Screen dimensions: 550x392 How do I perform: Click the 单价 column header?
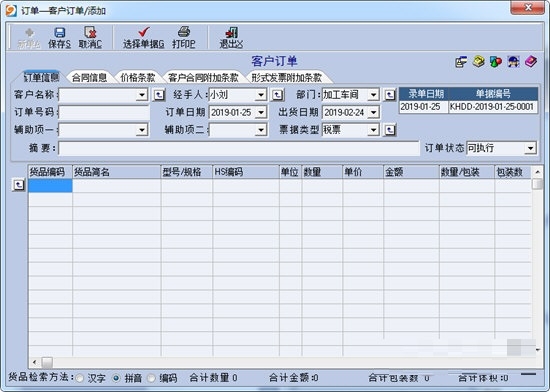tap(363, 172)
